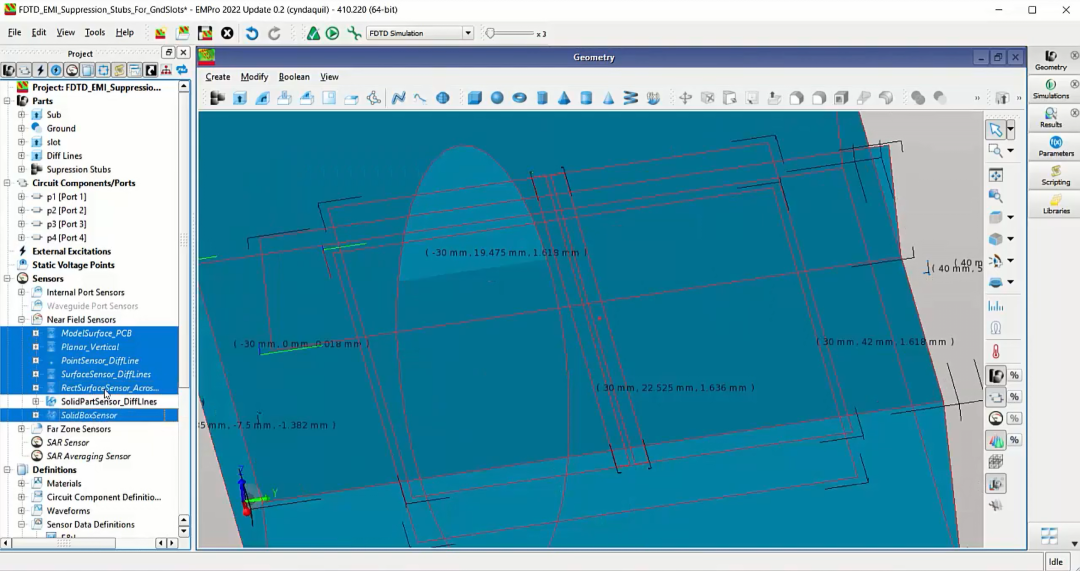Screen dimensions: 1080x571
Task: Toggle the field plot visibility button
Action: (x=996, y=440)
